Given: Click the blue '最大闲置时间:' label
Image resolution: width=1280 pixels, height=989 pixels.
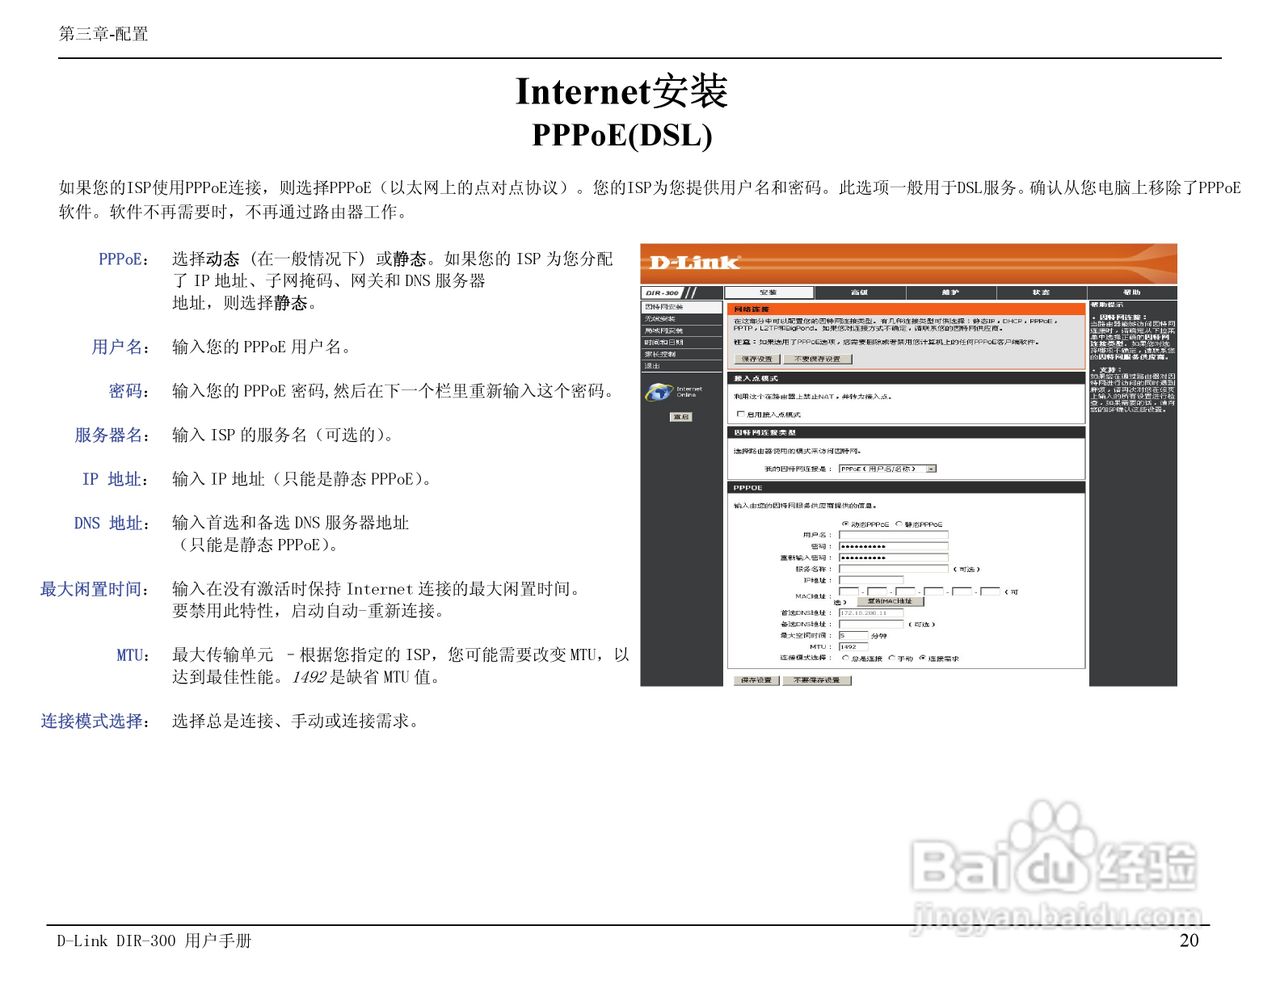Looking at the screenshot, I should pyautogui.click(x=94, y=589).
